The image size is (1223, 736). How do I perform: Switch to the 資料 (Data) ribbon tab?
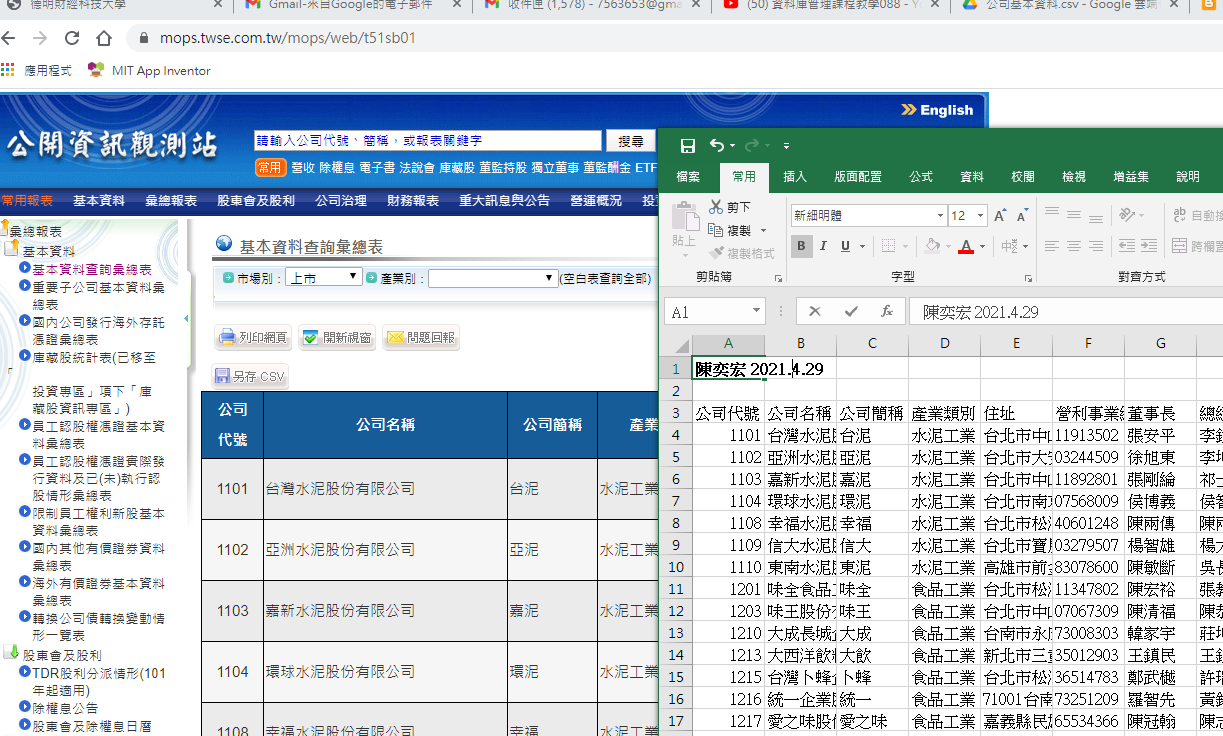(x=972, y=177)
